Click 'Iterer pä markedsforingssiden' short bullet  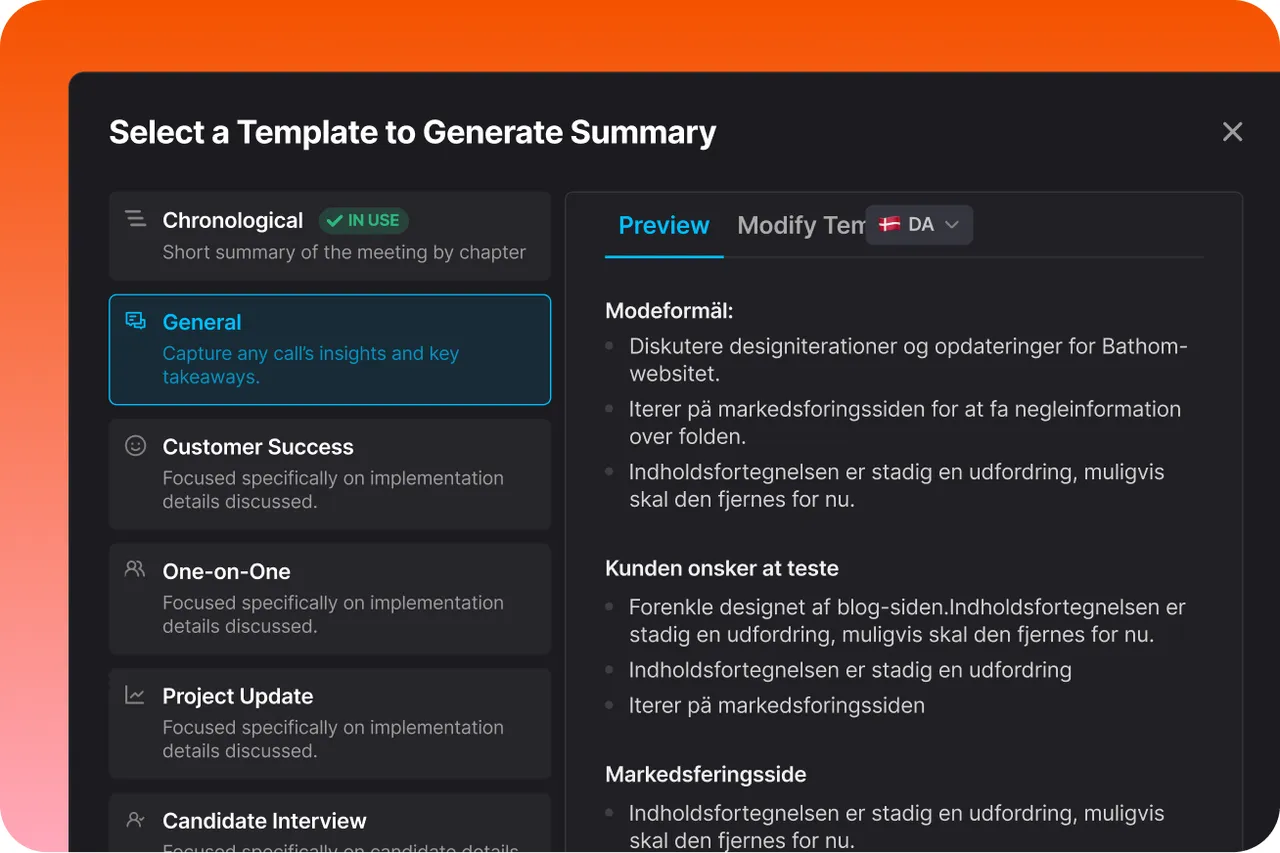pyautogui.click(x=777, y=705)
